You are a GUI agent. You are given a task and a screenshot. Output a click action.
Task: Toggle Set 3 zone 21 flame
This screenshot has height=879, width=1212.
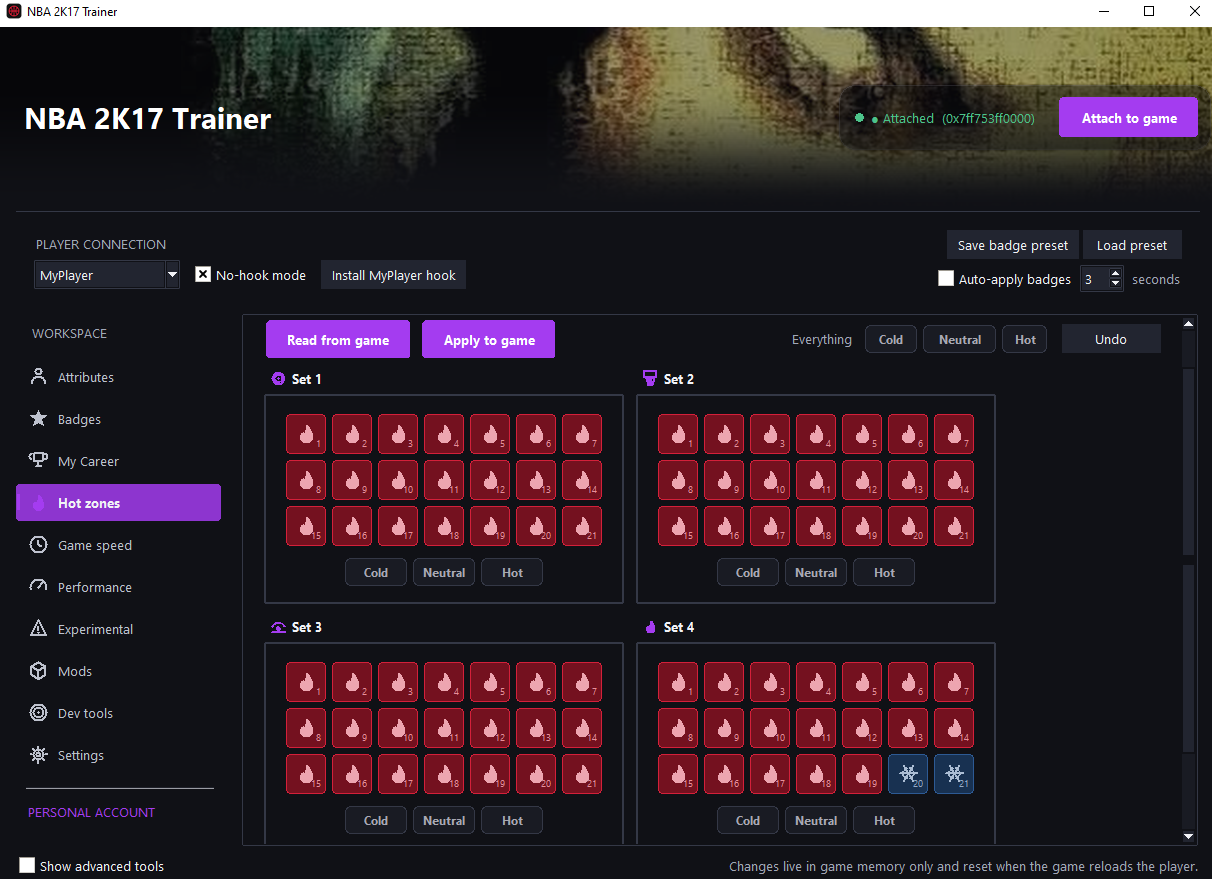(582, 774)
